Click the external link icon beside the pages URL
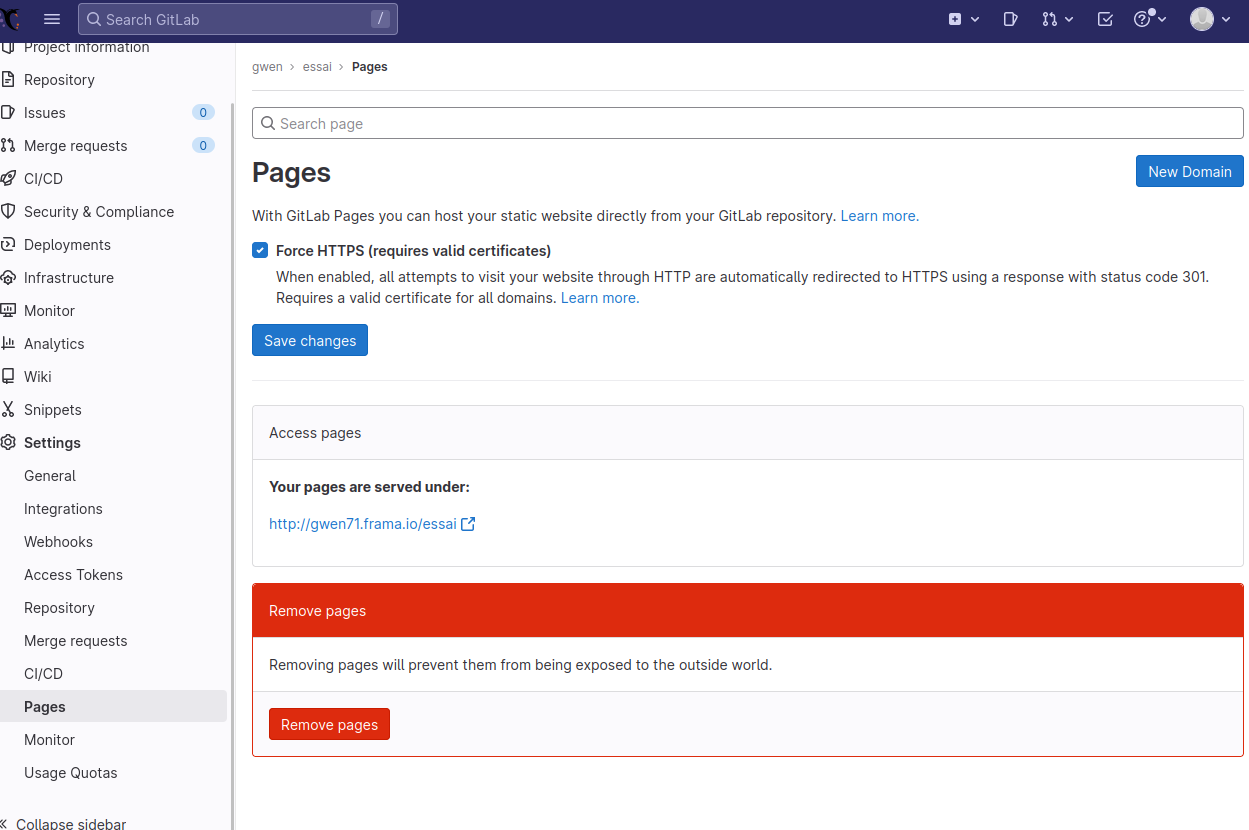1249x830 pixels. (468, 524)
